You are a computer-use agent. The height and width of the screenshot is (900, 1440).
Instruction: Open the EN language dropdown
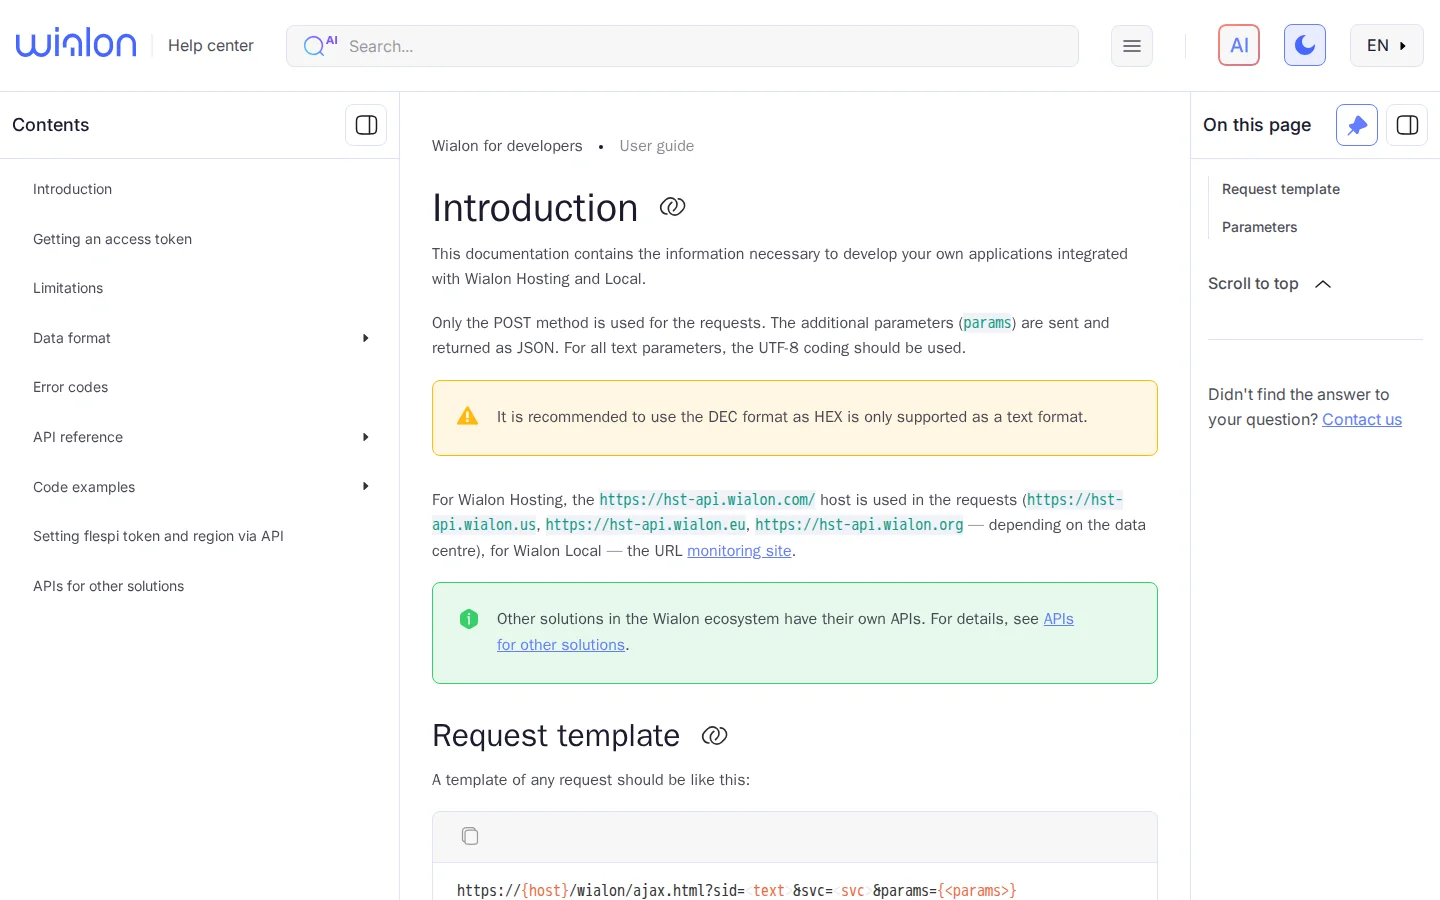pos(1386,45)
